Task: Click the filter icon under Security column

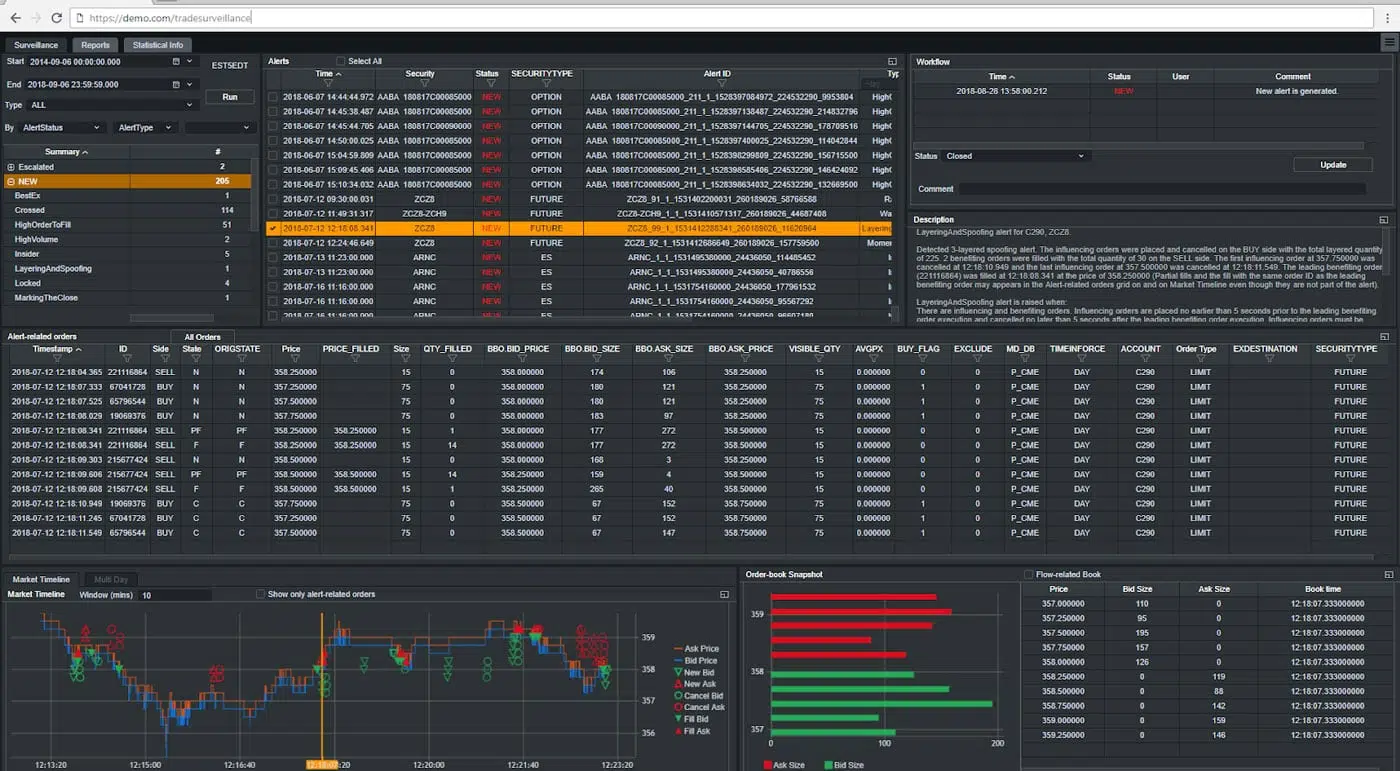Action: point(420,84)
